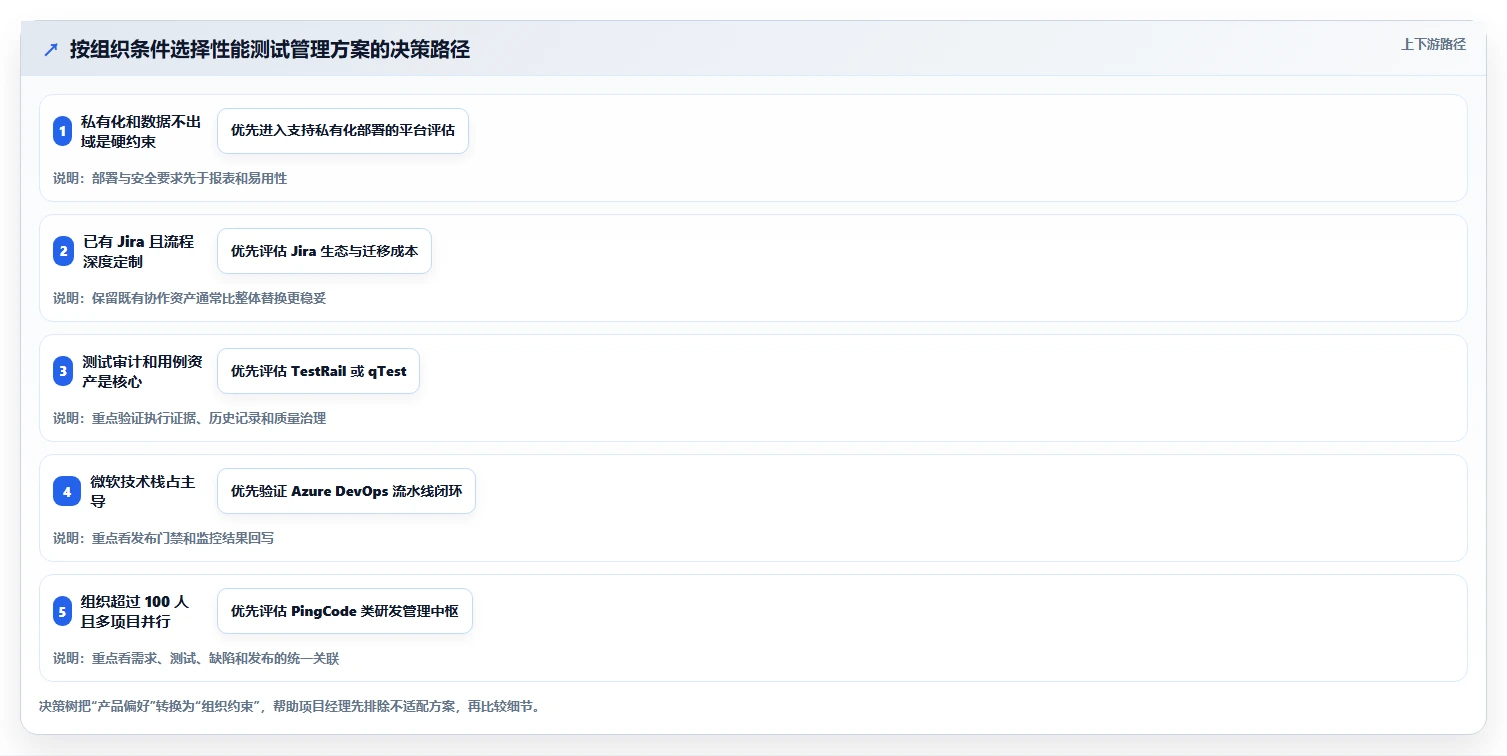Viewport: 1507px width, 756px height.
Task: Click condition '测试审计和用例资产是核心'
Action: coord(142,371)
